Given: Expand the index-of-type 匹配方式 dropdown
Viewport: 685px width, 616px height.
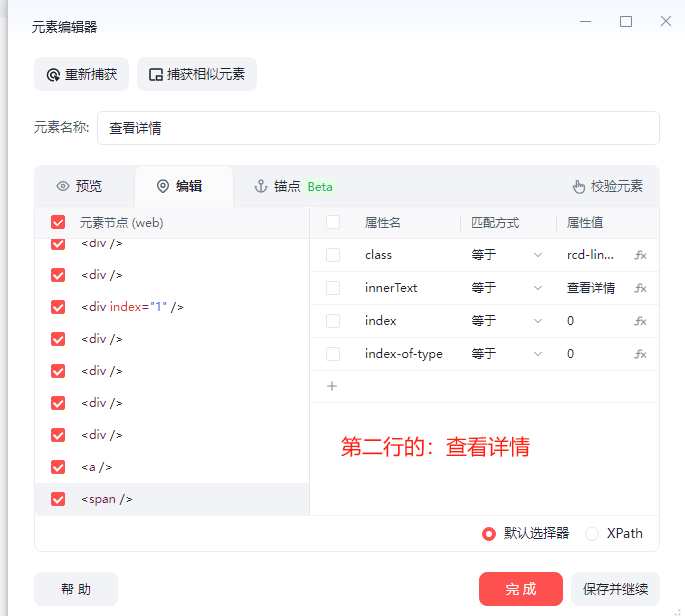Looking at the screenshot, I should tap(506, 354).
